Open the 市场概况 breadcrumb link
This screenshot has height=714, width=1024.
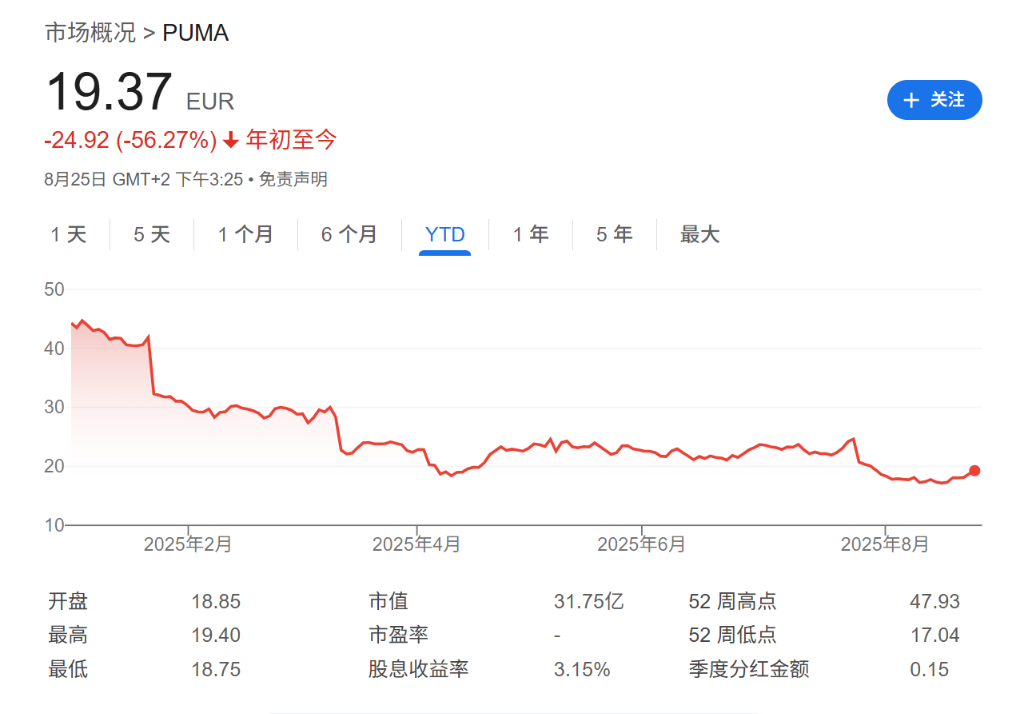coord(90,33)
